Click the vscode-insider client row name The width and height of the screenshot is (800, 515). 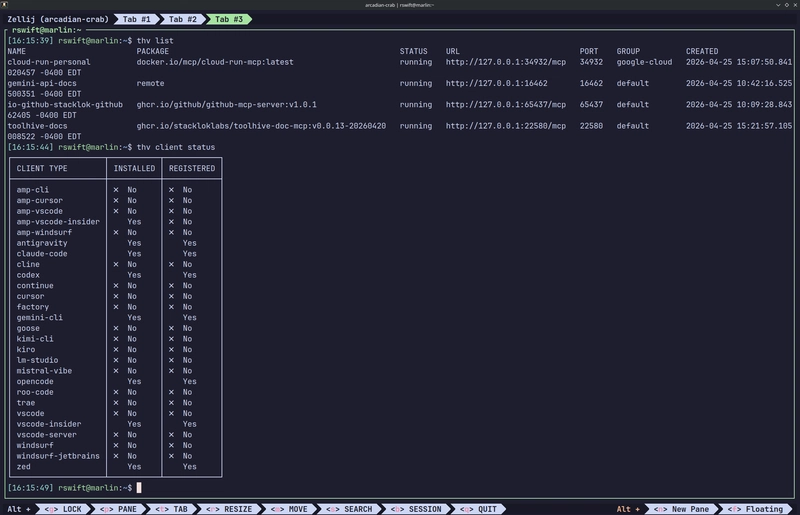click(49, 424)
